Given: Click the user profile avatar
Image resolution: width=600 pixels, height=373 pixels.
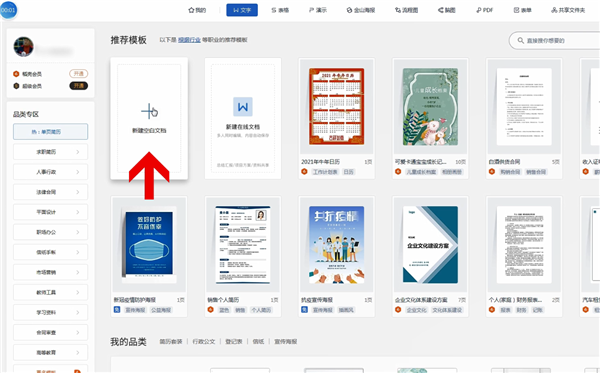Looking at the screenshot, I should click(23, 47).
